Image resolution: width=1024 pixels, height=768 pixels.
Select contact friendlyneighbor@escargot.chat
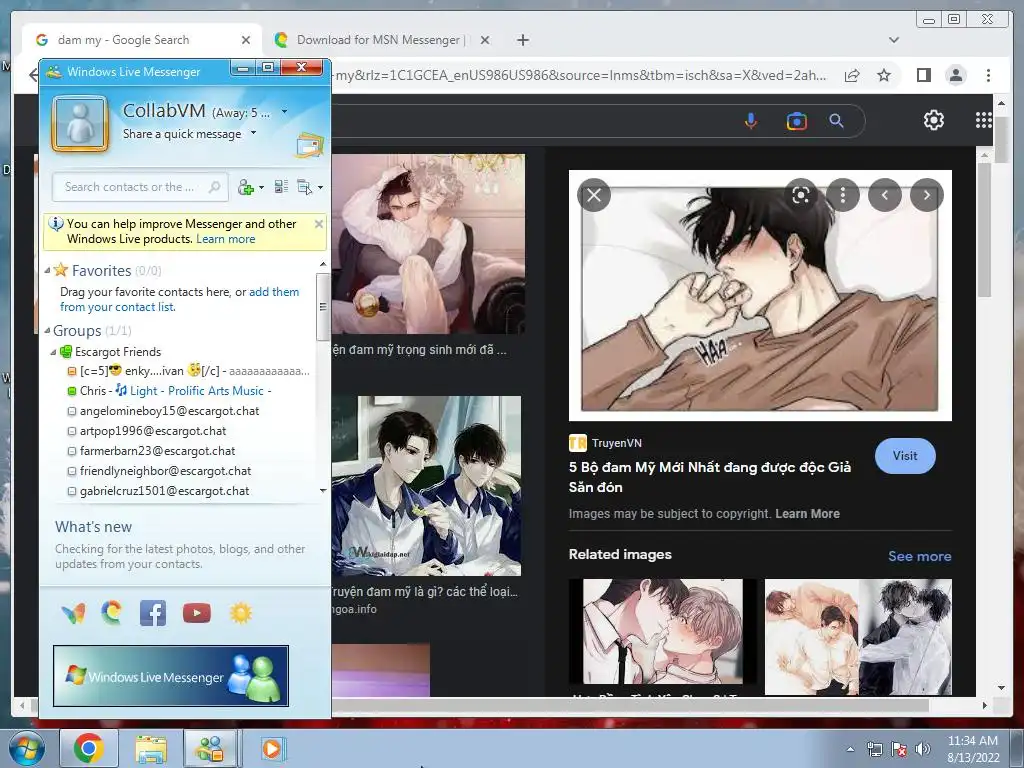pyautogui.click(x=165, y=471)
